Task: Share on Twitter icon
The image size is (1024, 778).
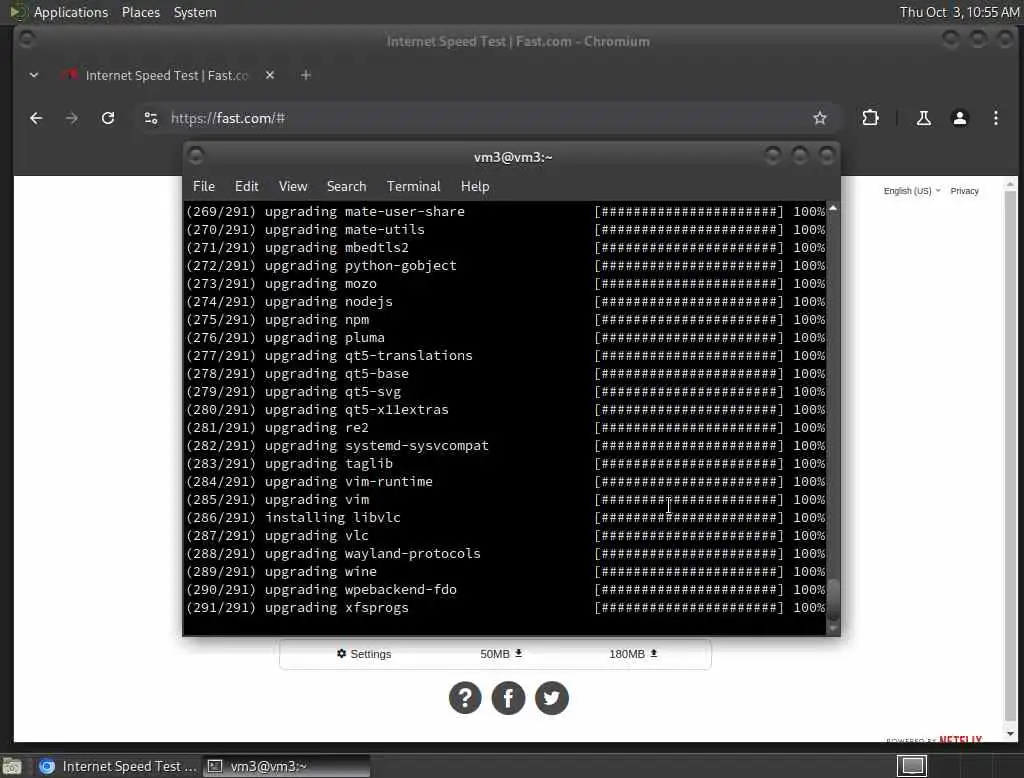Action: [552, 698]
